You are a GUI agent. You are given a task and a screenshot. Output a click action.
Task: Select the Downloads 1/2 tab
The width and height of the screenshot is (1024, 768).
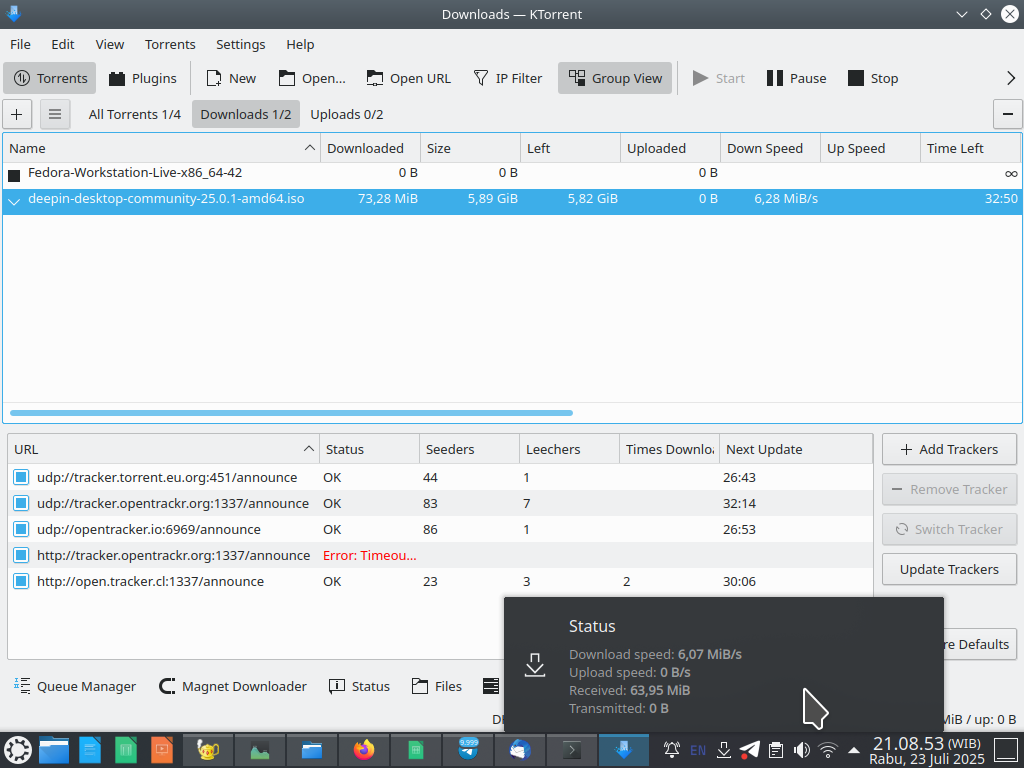[246, 114]
